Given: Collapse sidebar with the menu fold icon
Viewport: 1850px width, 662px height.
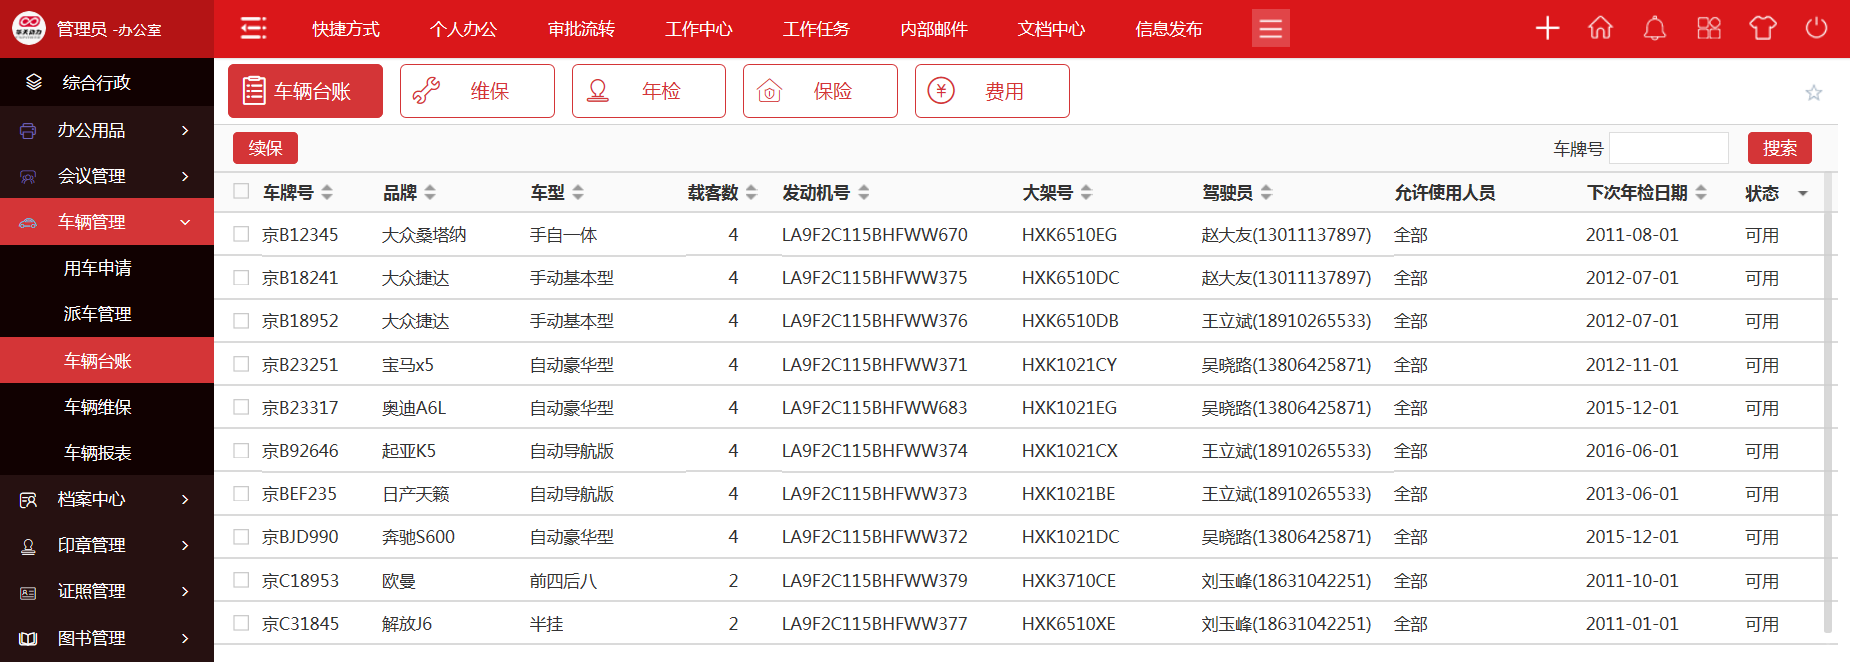Looking at the screenshot, I should click(x=254, y=28).
